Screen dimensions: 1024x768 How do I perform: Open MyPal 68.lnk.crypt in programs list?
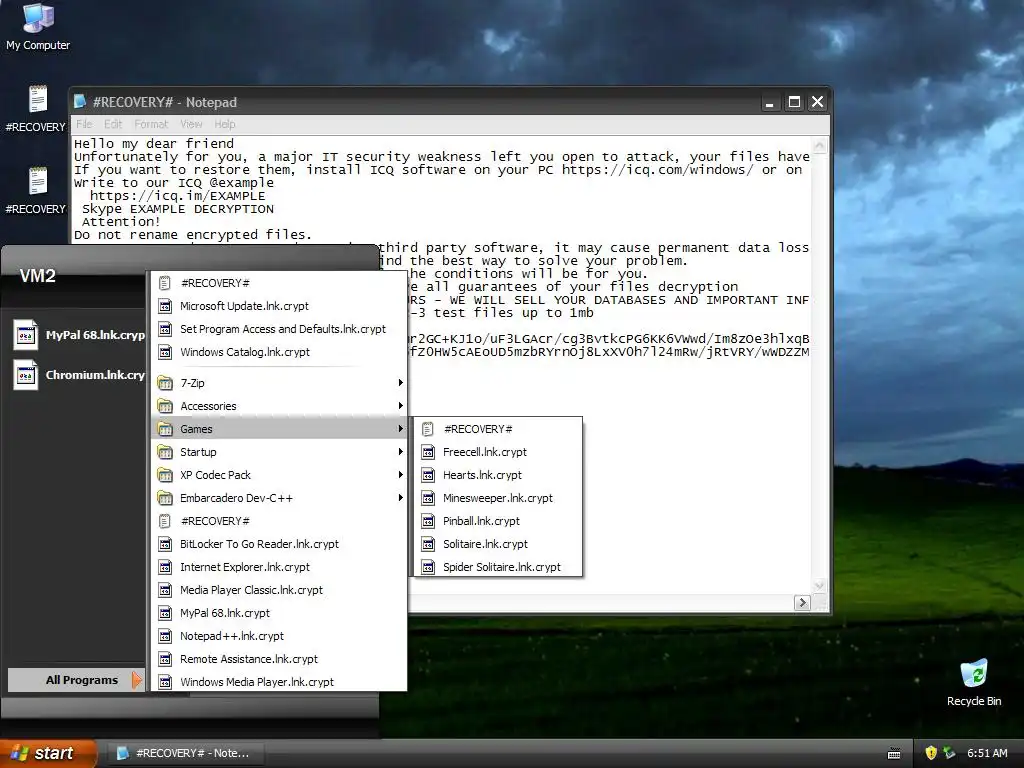pyautogui.click(x=279, y=613)
